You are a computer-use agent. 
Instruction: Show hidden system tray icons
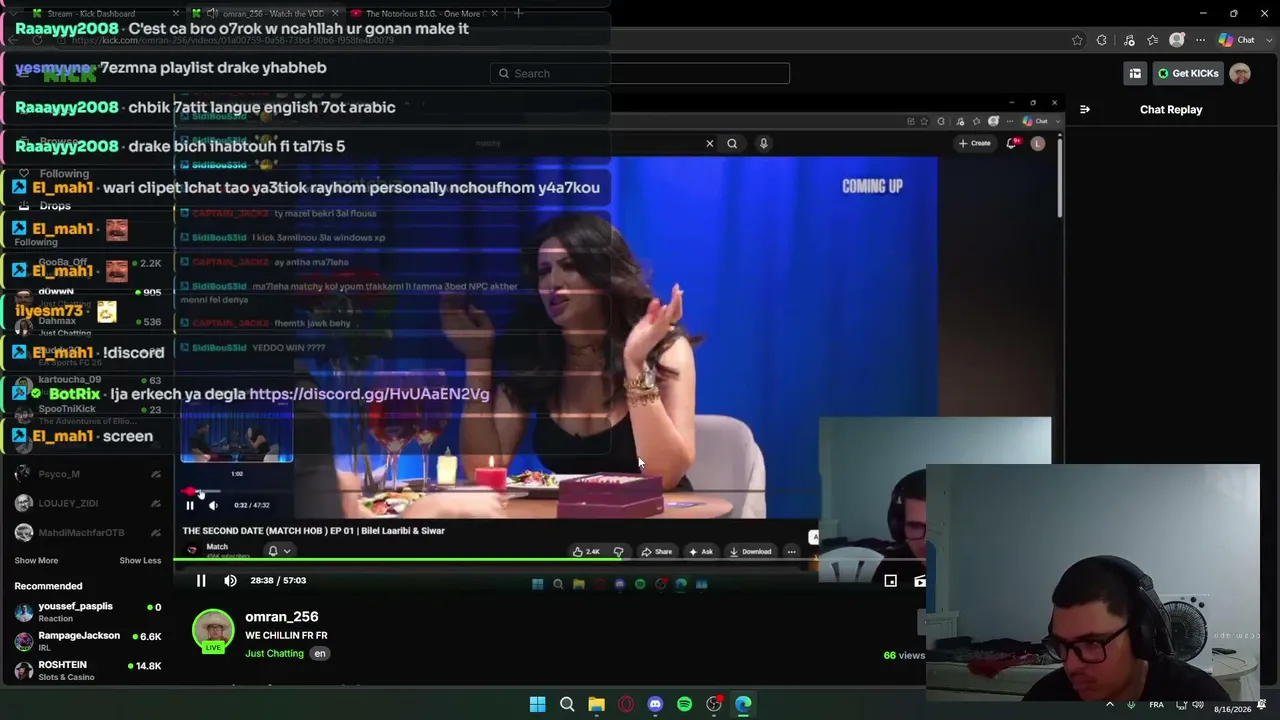[x=1109, y=705]
